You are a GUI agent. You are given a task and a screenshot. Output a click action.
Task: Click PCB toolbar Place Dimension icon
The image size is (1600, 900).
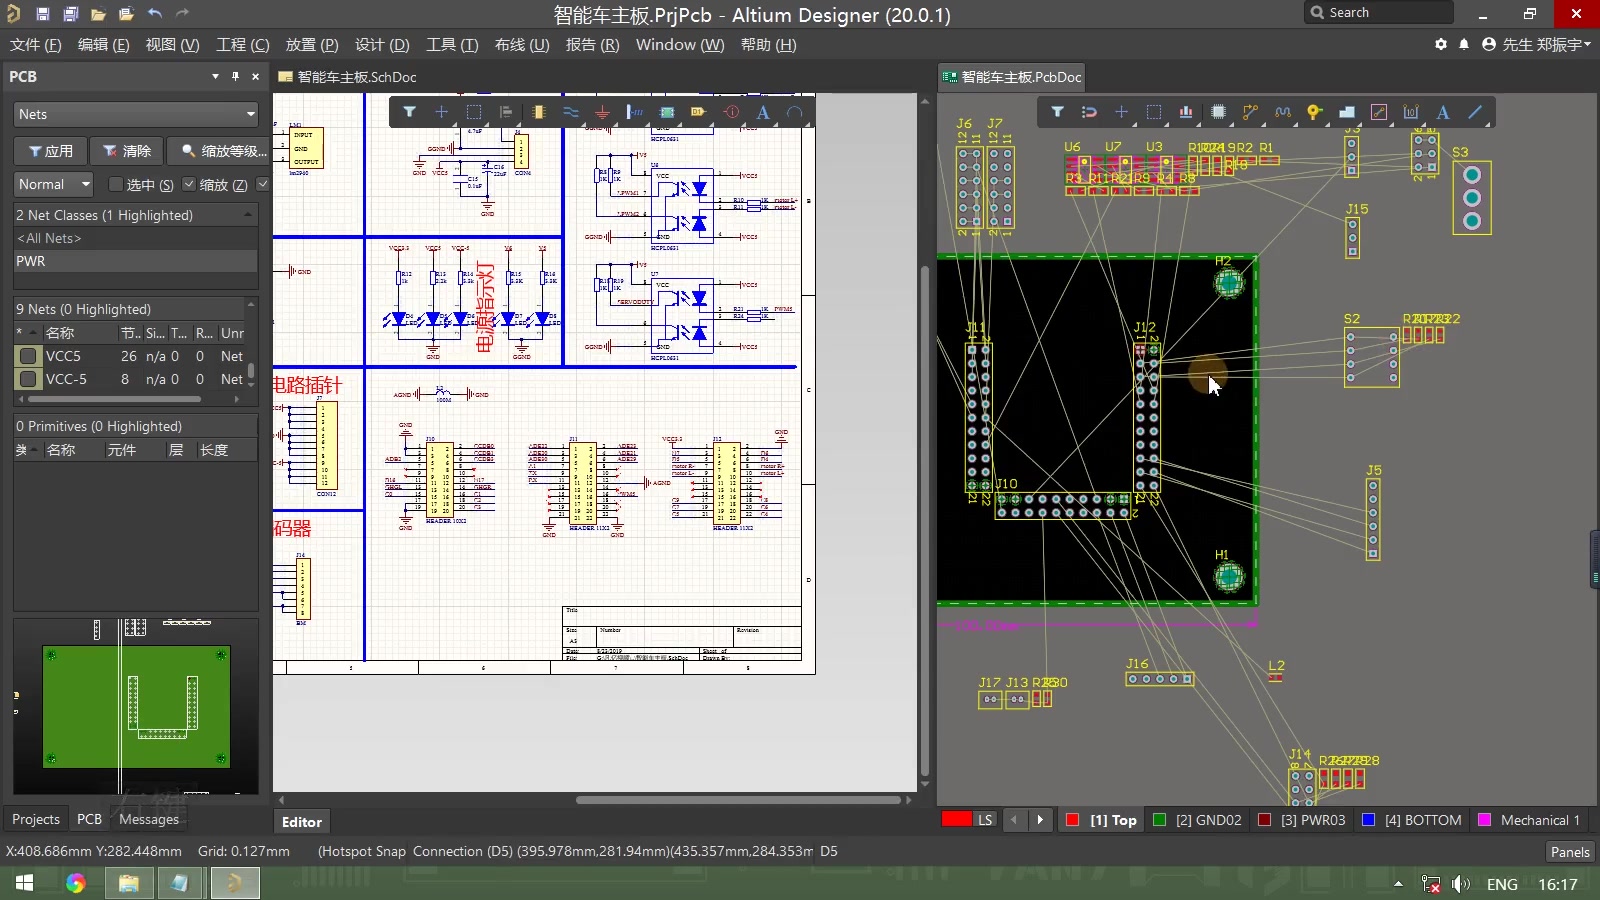(1411, 112)
